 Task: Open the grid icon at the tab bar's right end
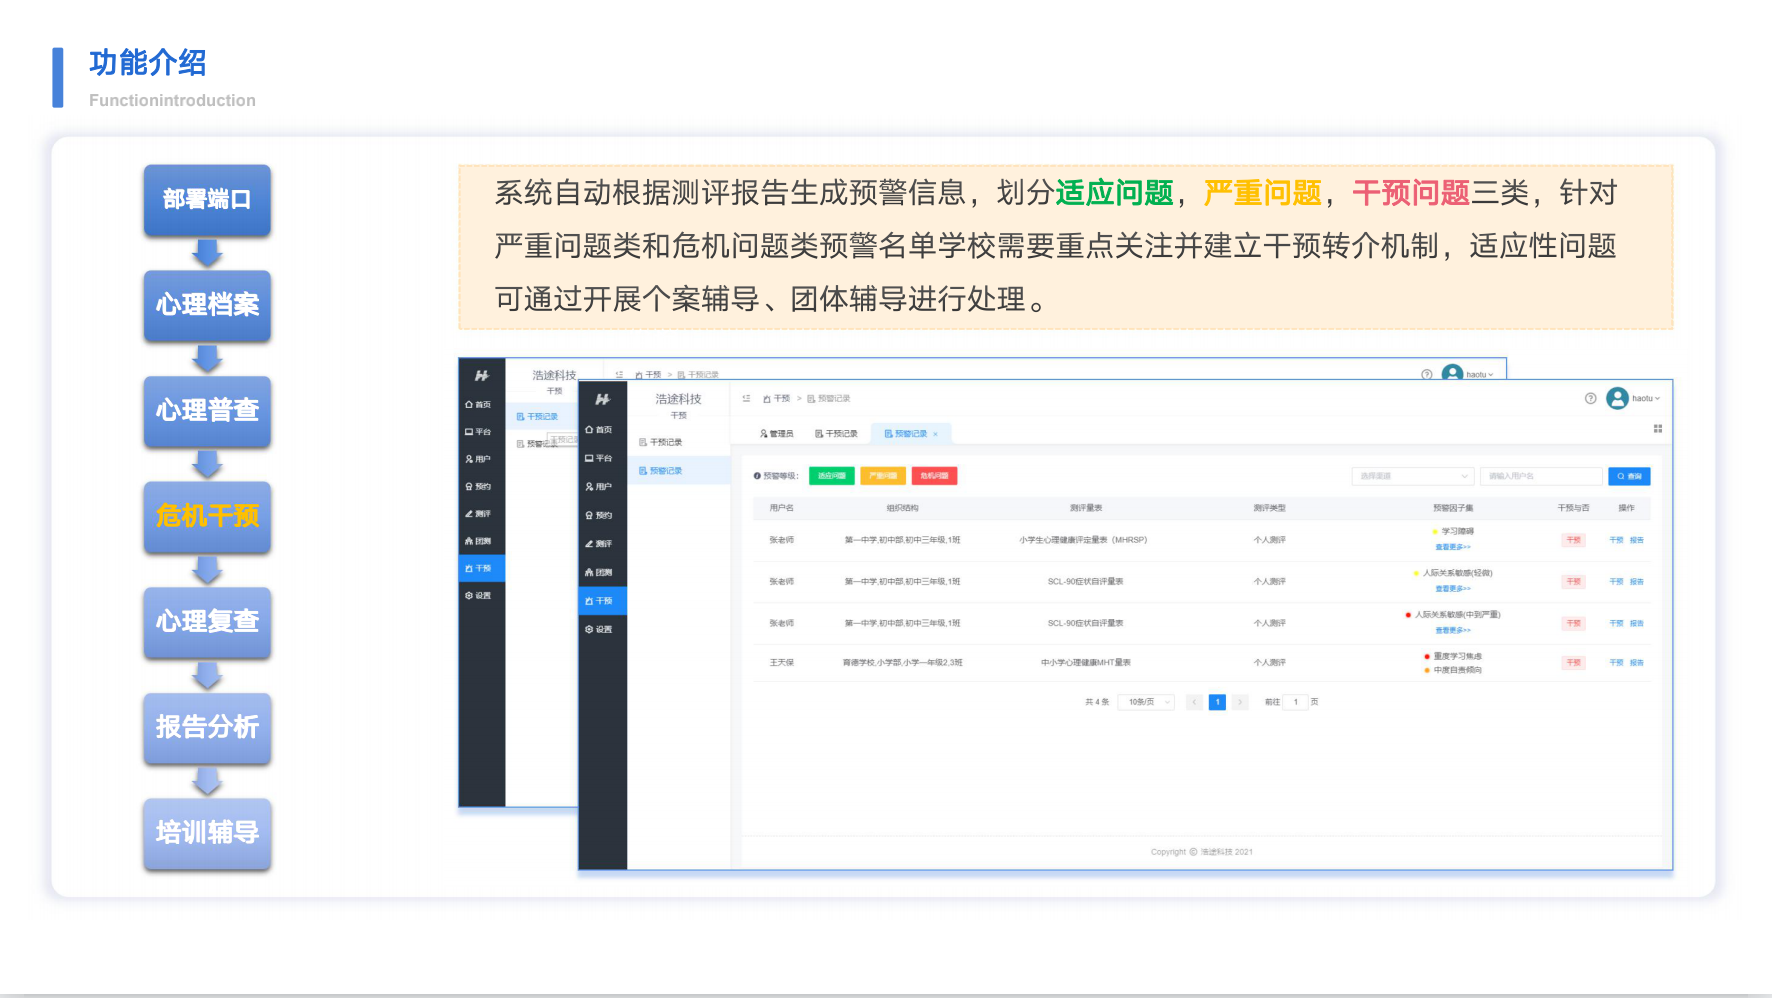[1657, 429]
